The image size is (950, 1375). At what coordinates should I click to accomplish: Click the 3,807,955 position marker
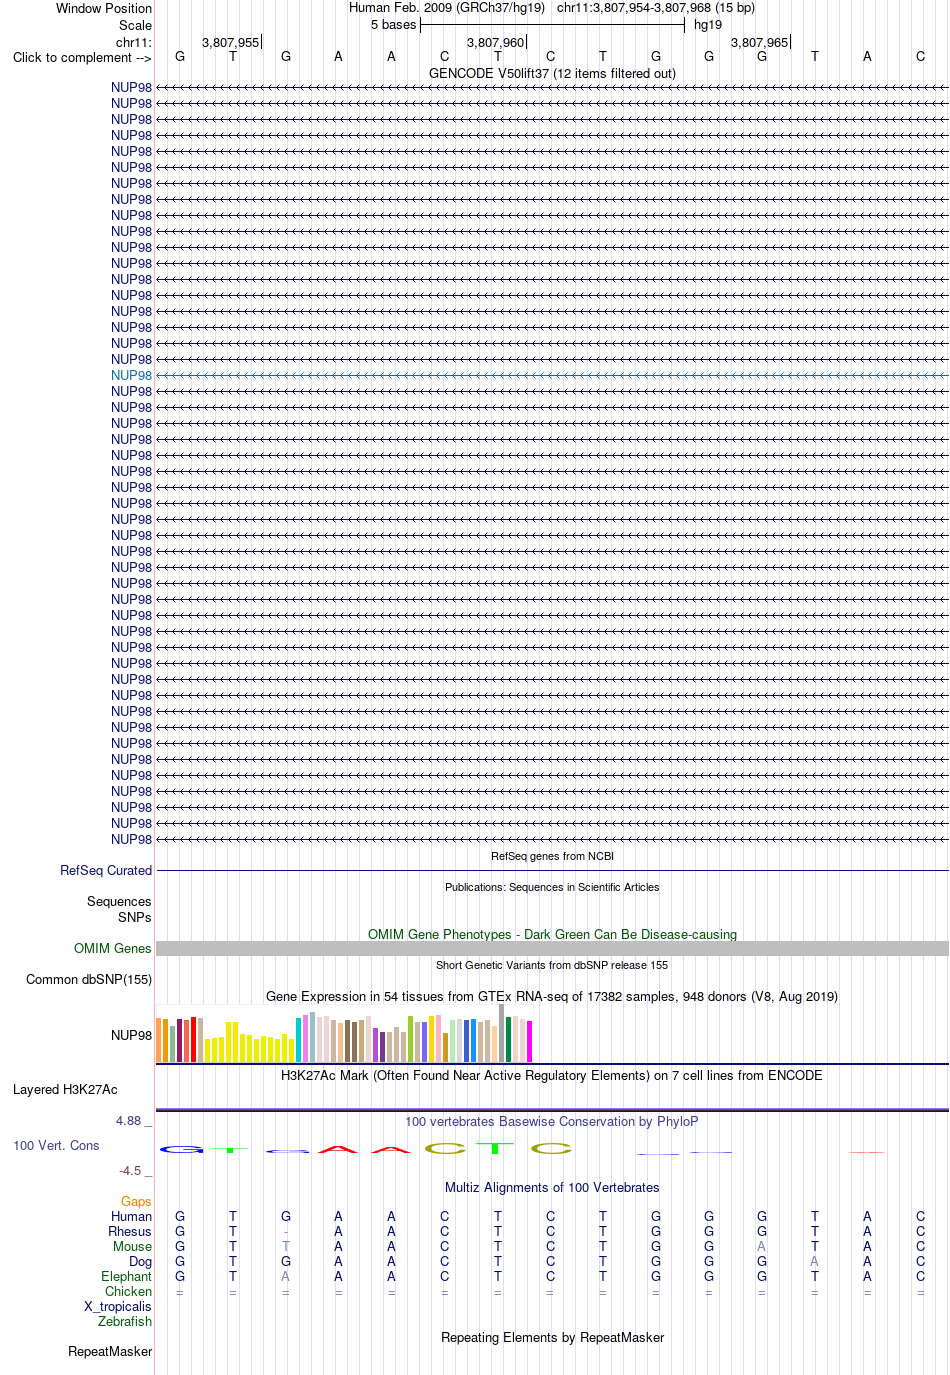tap(231, 43)
